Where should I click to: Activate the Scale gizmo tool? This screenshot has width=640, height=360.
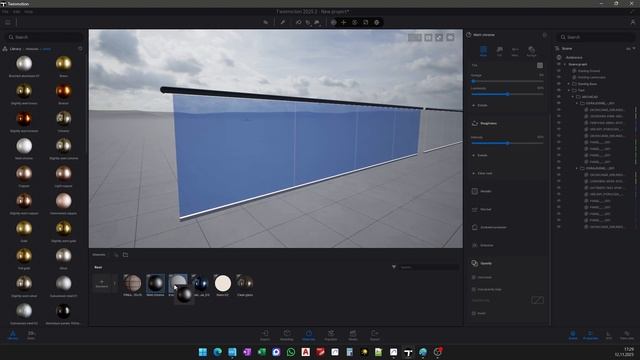(366, 22)
